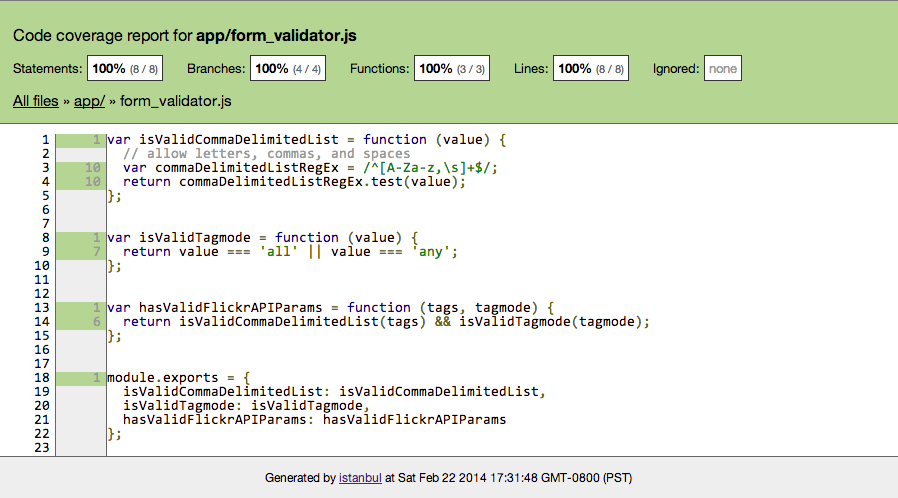898x498 pixels.
Task: Click the commaDelimitedListRegEx regex pattern text
Action: click(x=430, y=168)
